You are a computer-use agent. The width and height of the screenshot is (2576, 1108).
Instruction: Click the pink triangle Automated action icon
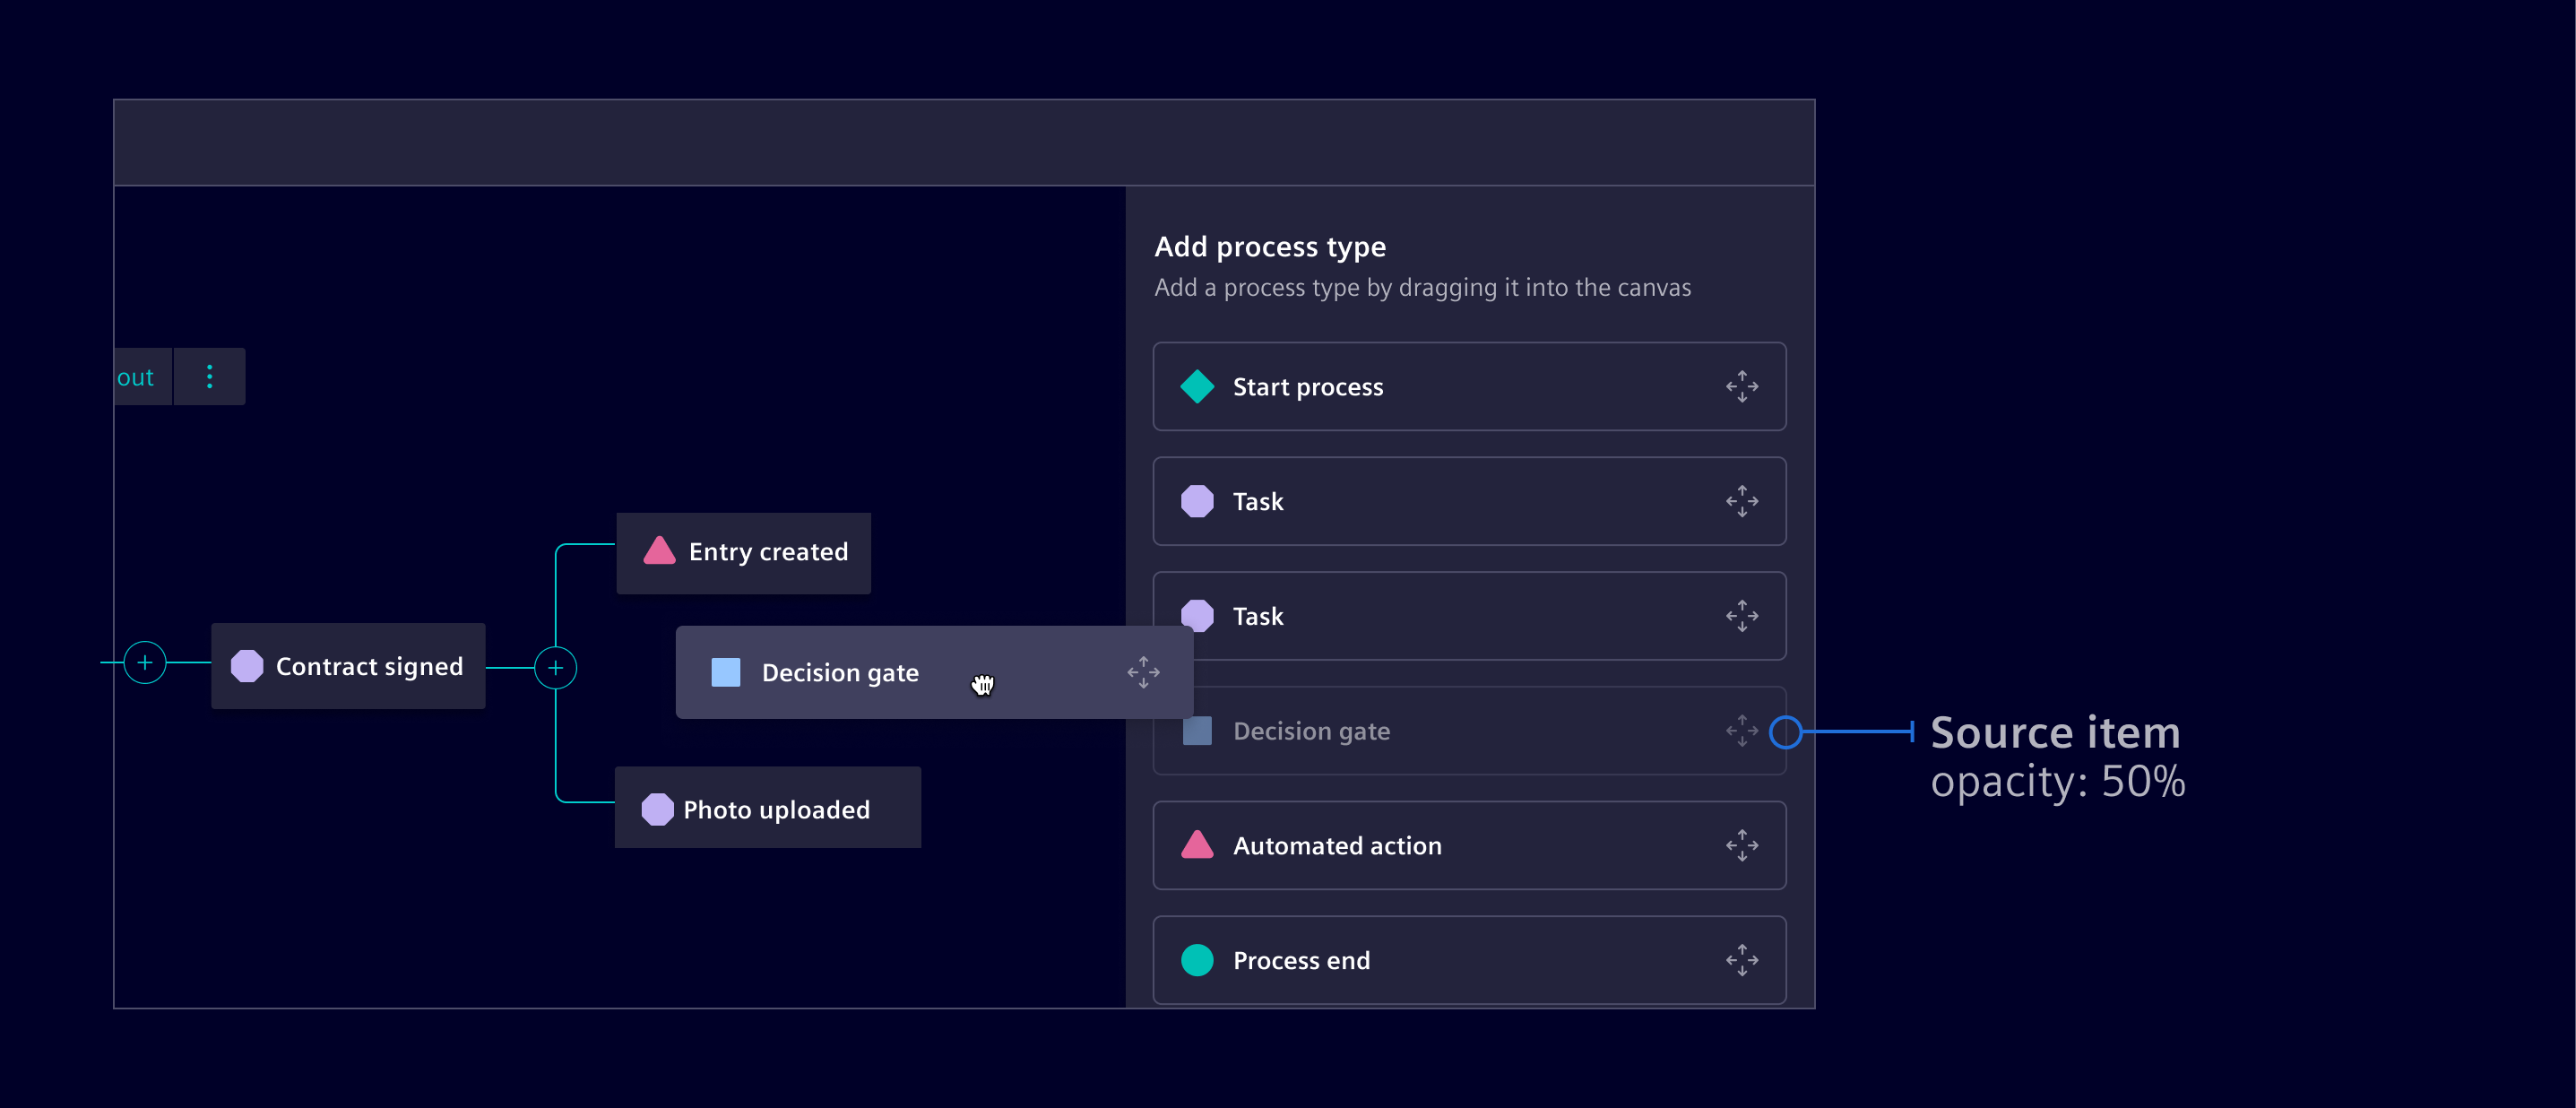coord(1196,845)
